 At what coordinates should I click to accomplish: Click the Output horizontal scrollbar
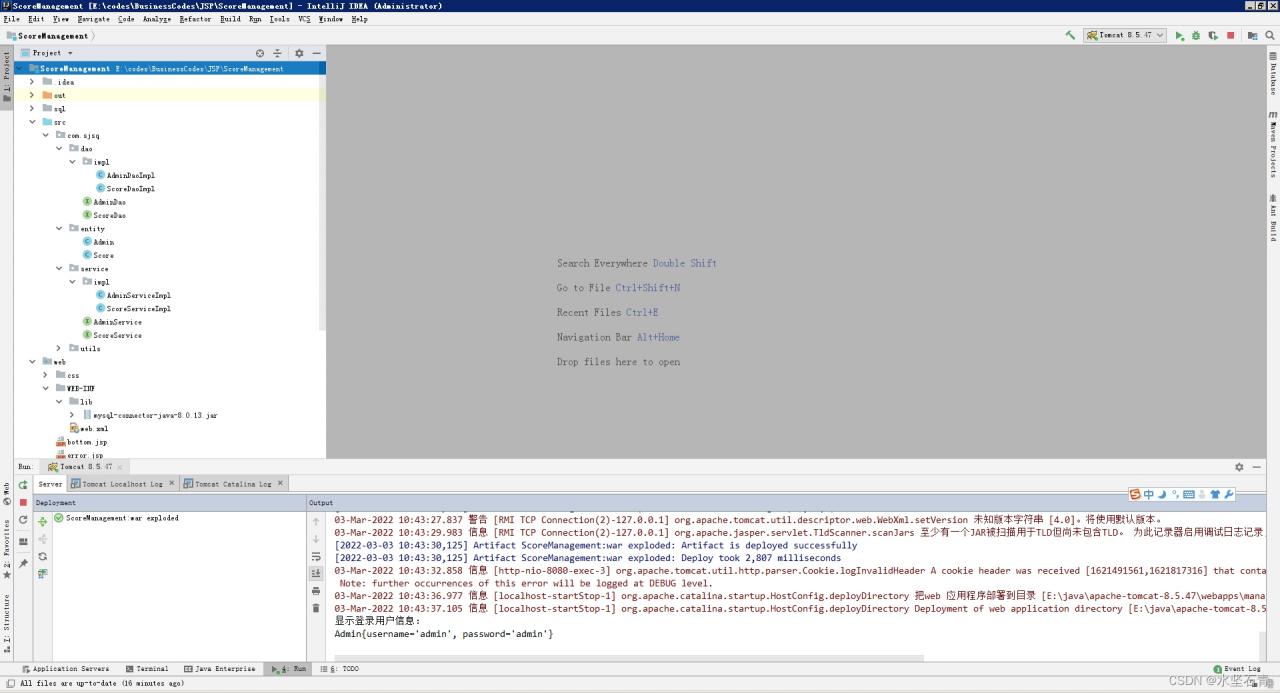[629, 659]
